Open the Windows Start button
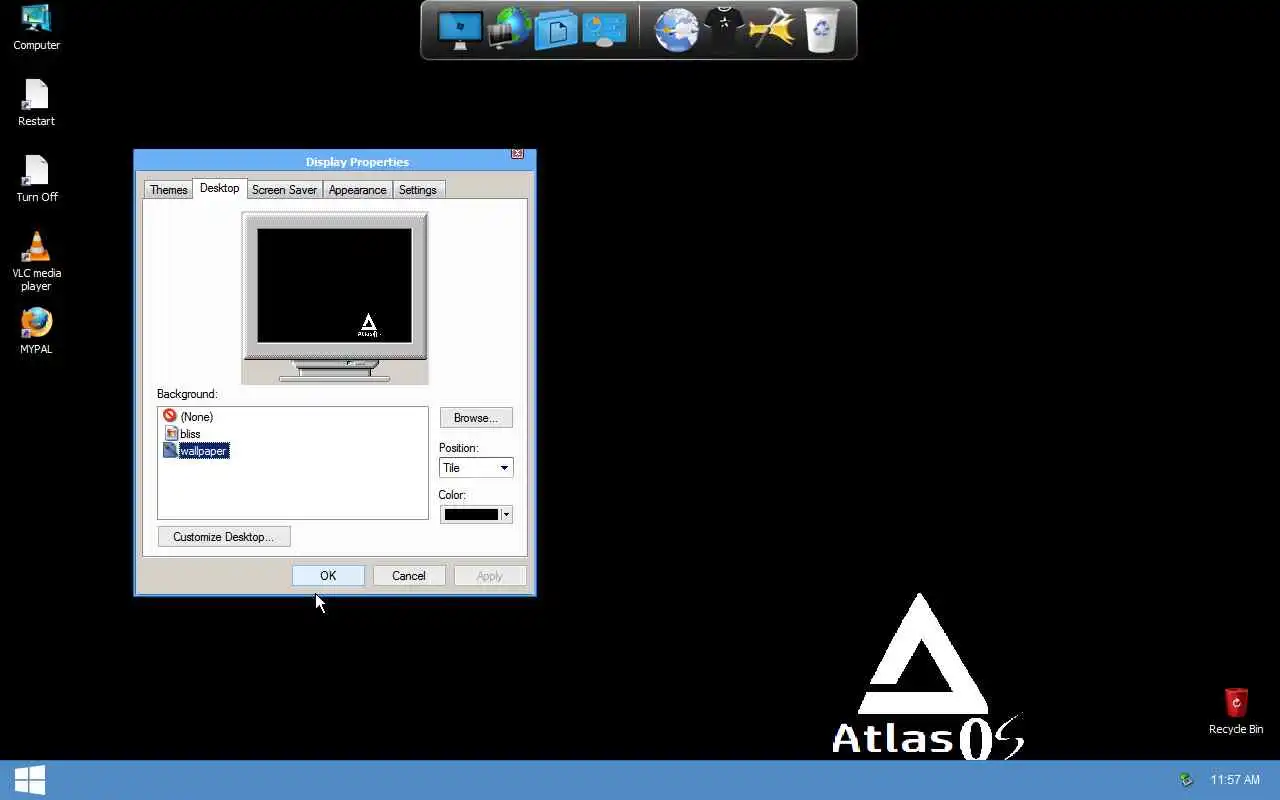1280x800 pixels. (29, 780)
